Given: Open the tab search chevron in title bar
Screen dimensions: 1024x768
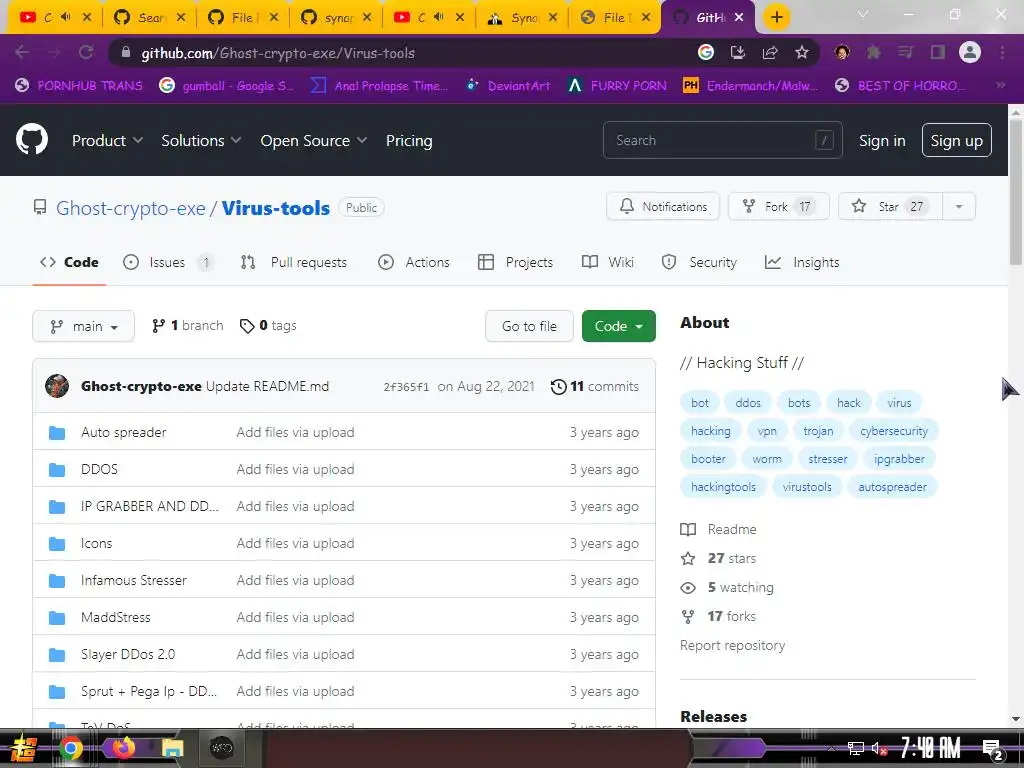Looking at the screenshot, I should [863, 14].
